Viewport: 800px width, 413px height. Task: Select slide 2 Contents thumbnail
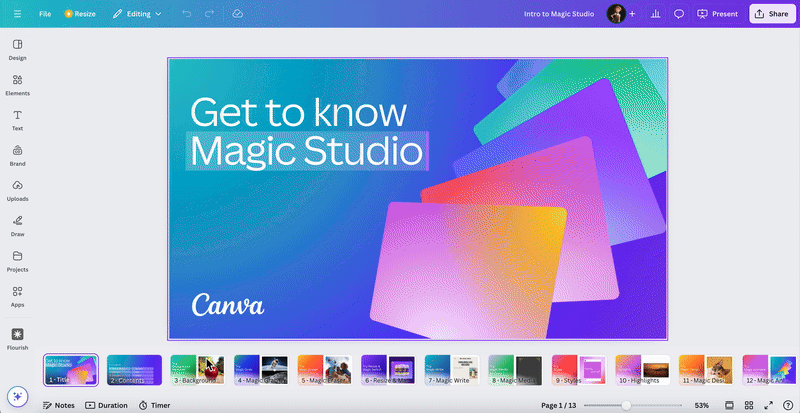(134, 370)
